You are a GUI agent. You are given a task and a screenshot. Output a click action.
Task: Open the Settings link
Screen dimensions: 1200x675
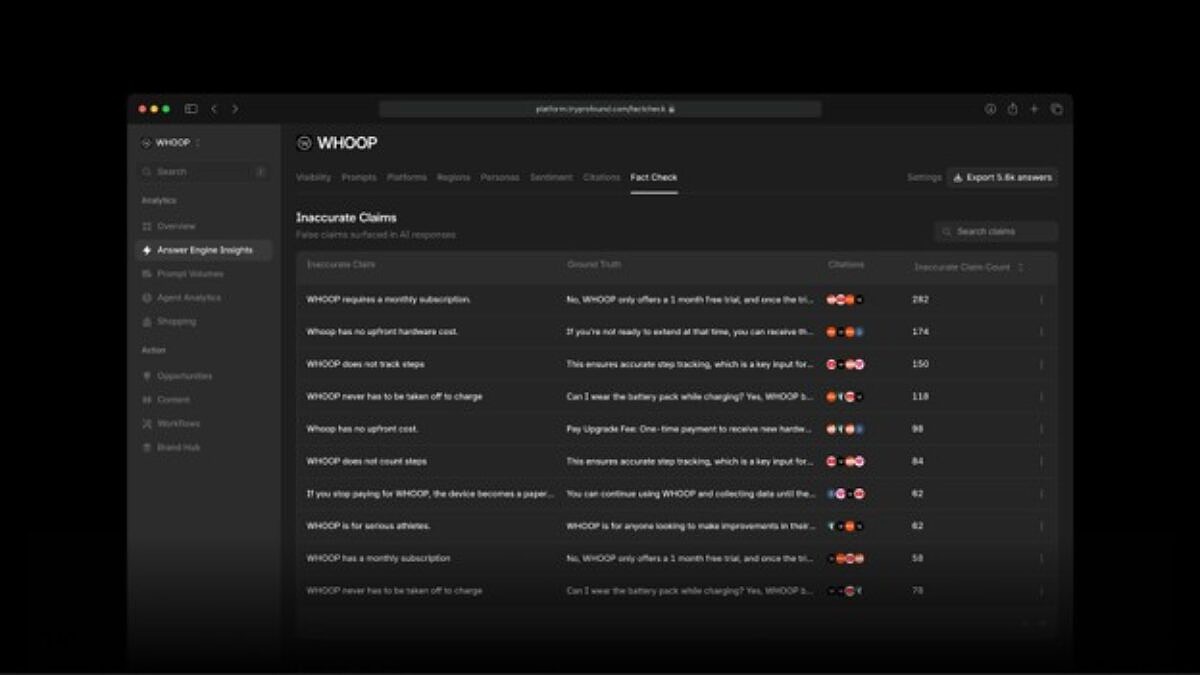(x=924, y=177)
